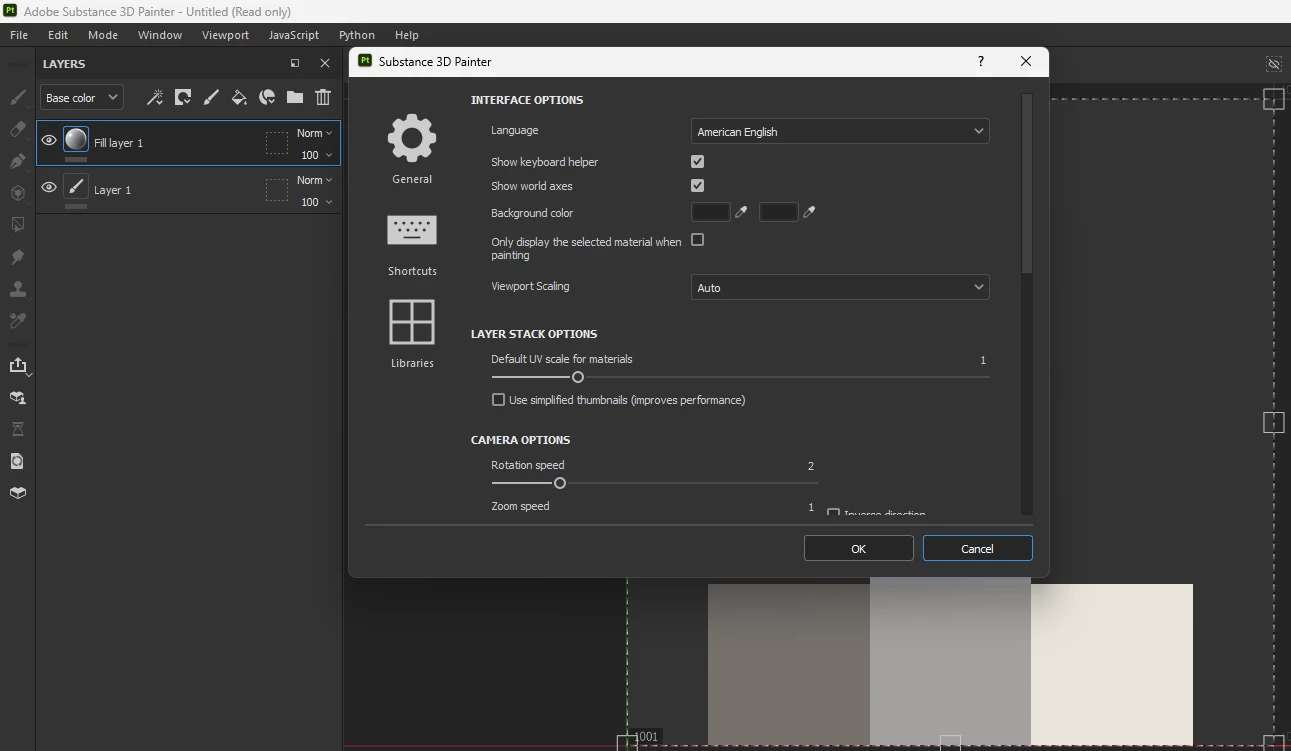The width and height of the screenshot is (1291, 751).
Task: Add a smart material from Layers toolbar
Action: (x=267, y=97)
